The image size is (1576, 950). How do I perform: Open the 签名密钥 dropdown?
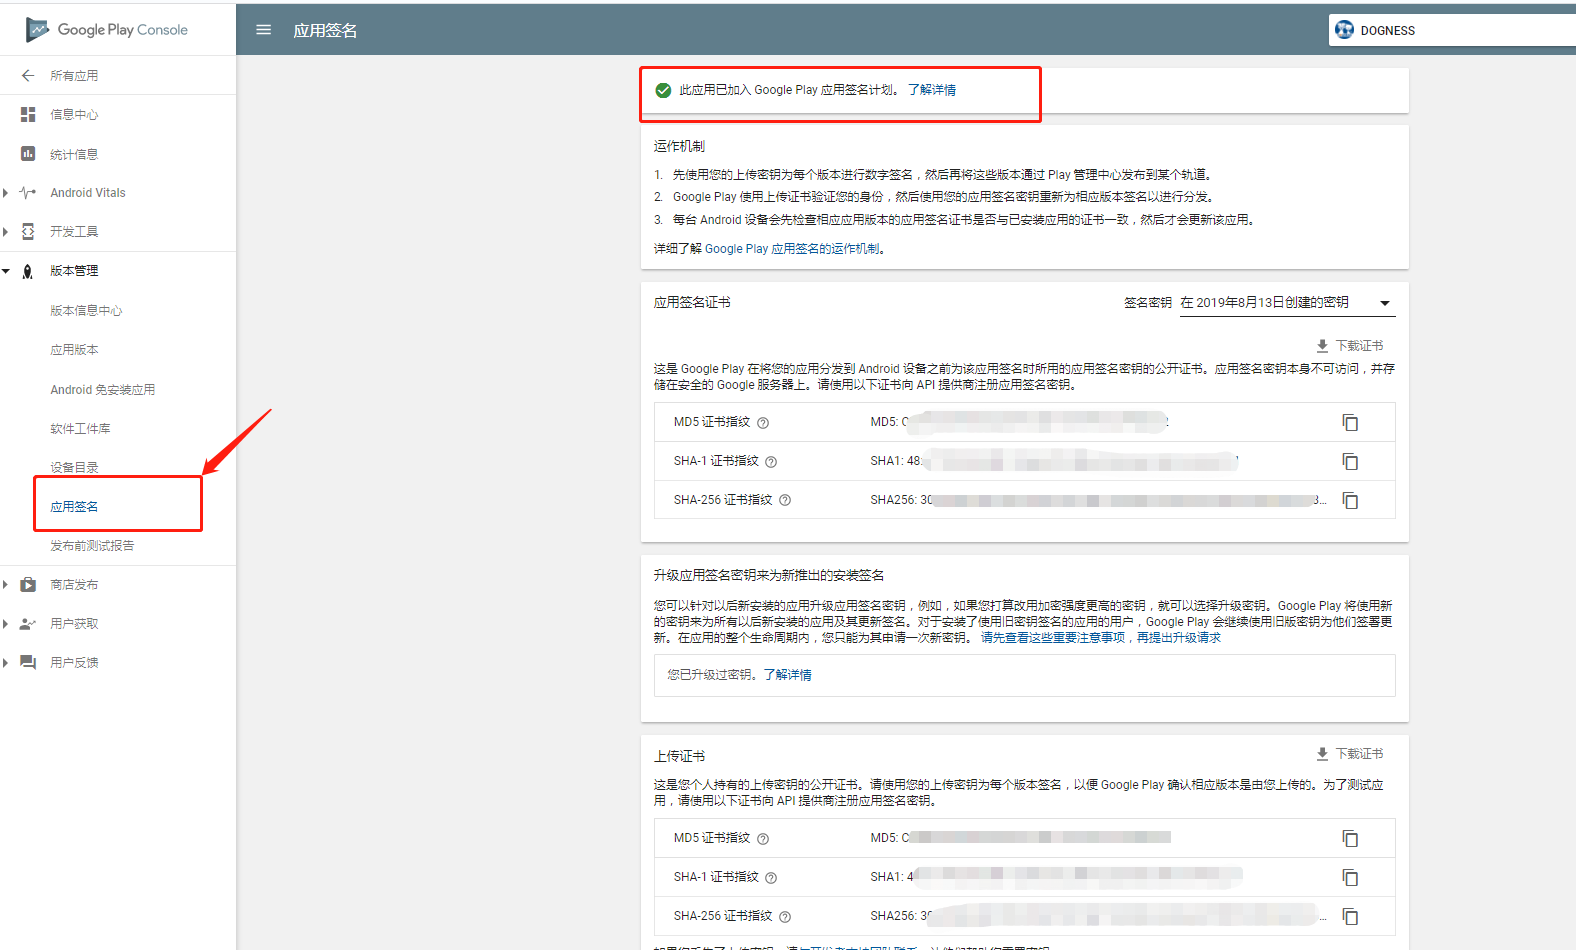pyautogui.click(x=1287, y=303)
